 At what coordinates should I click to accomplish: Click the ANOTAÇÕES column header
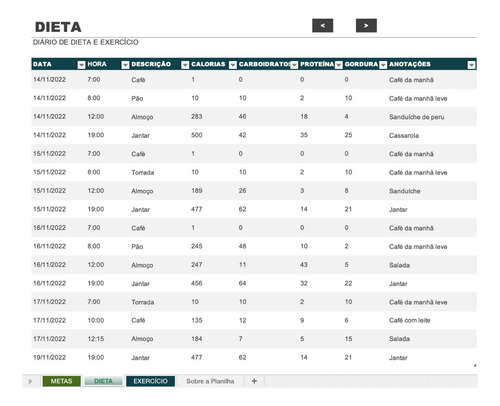click(410, 64)
